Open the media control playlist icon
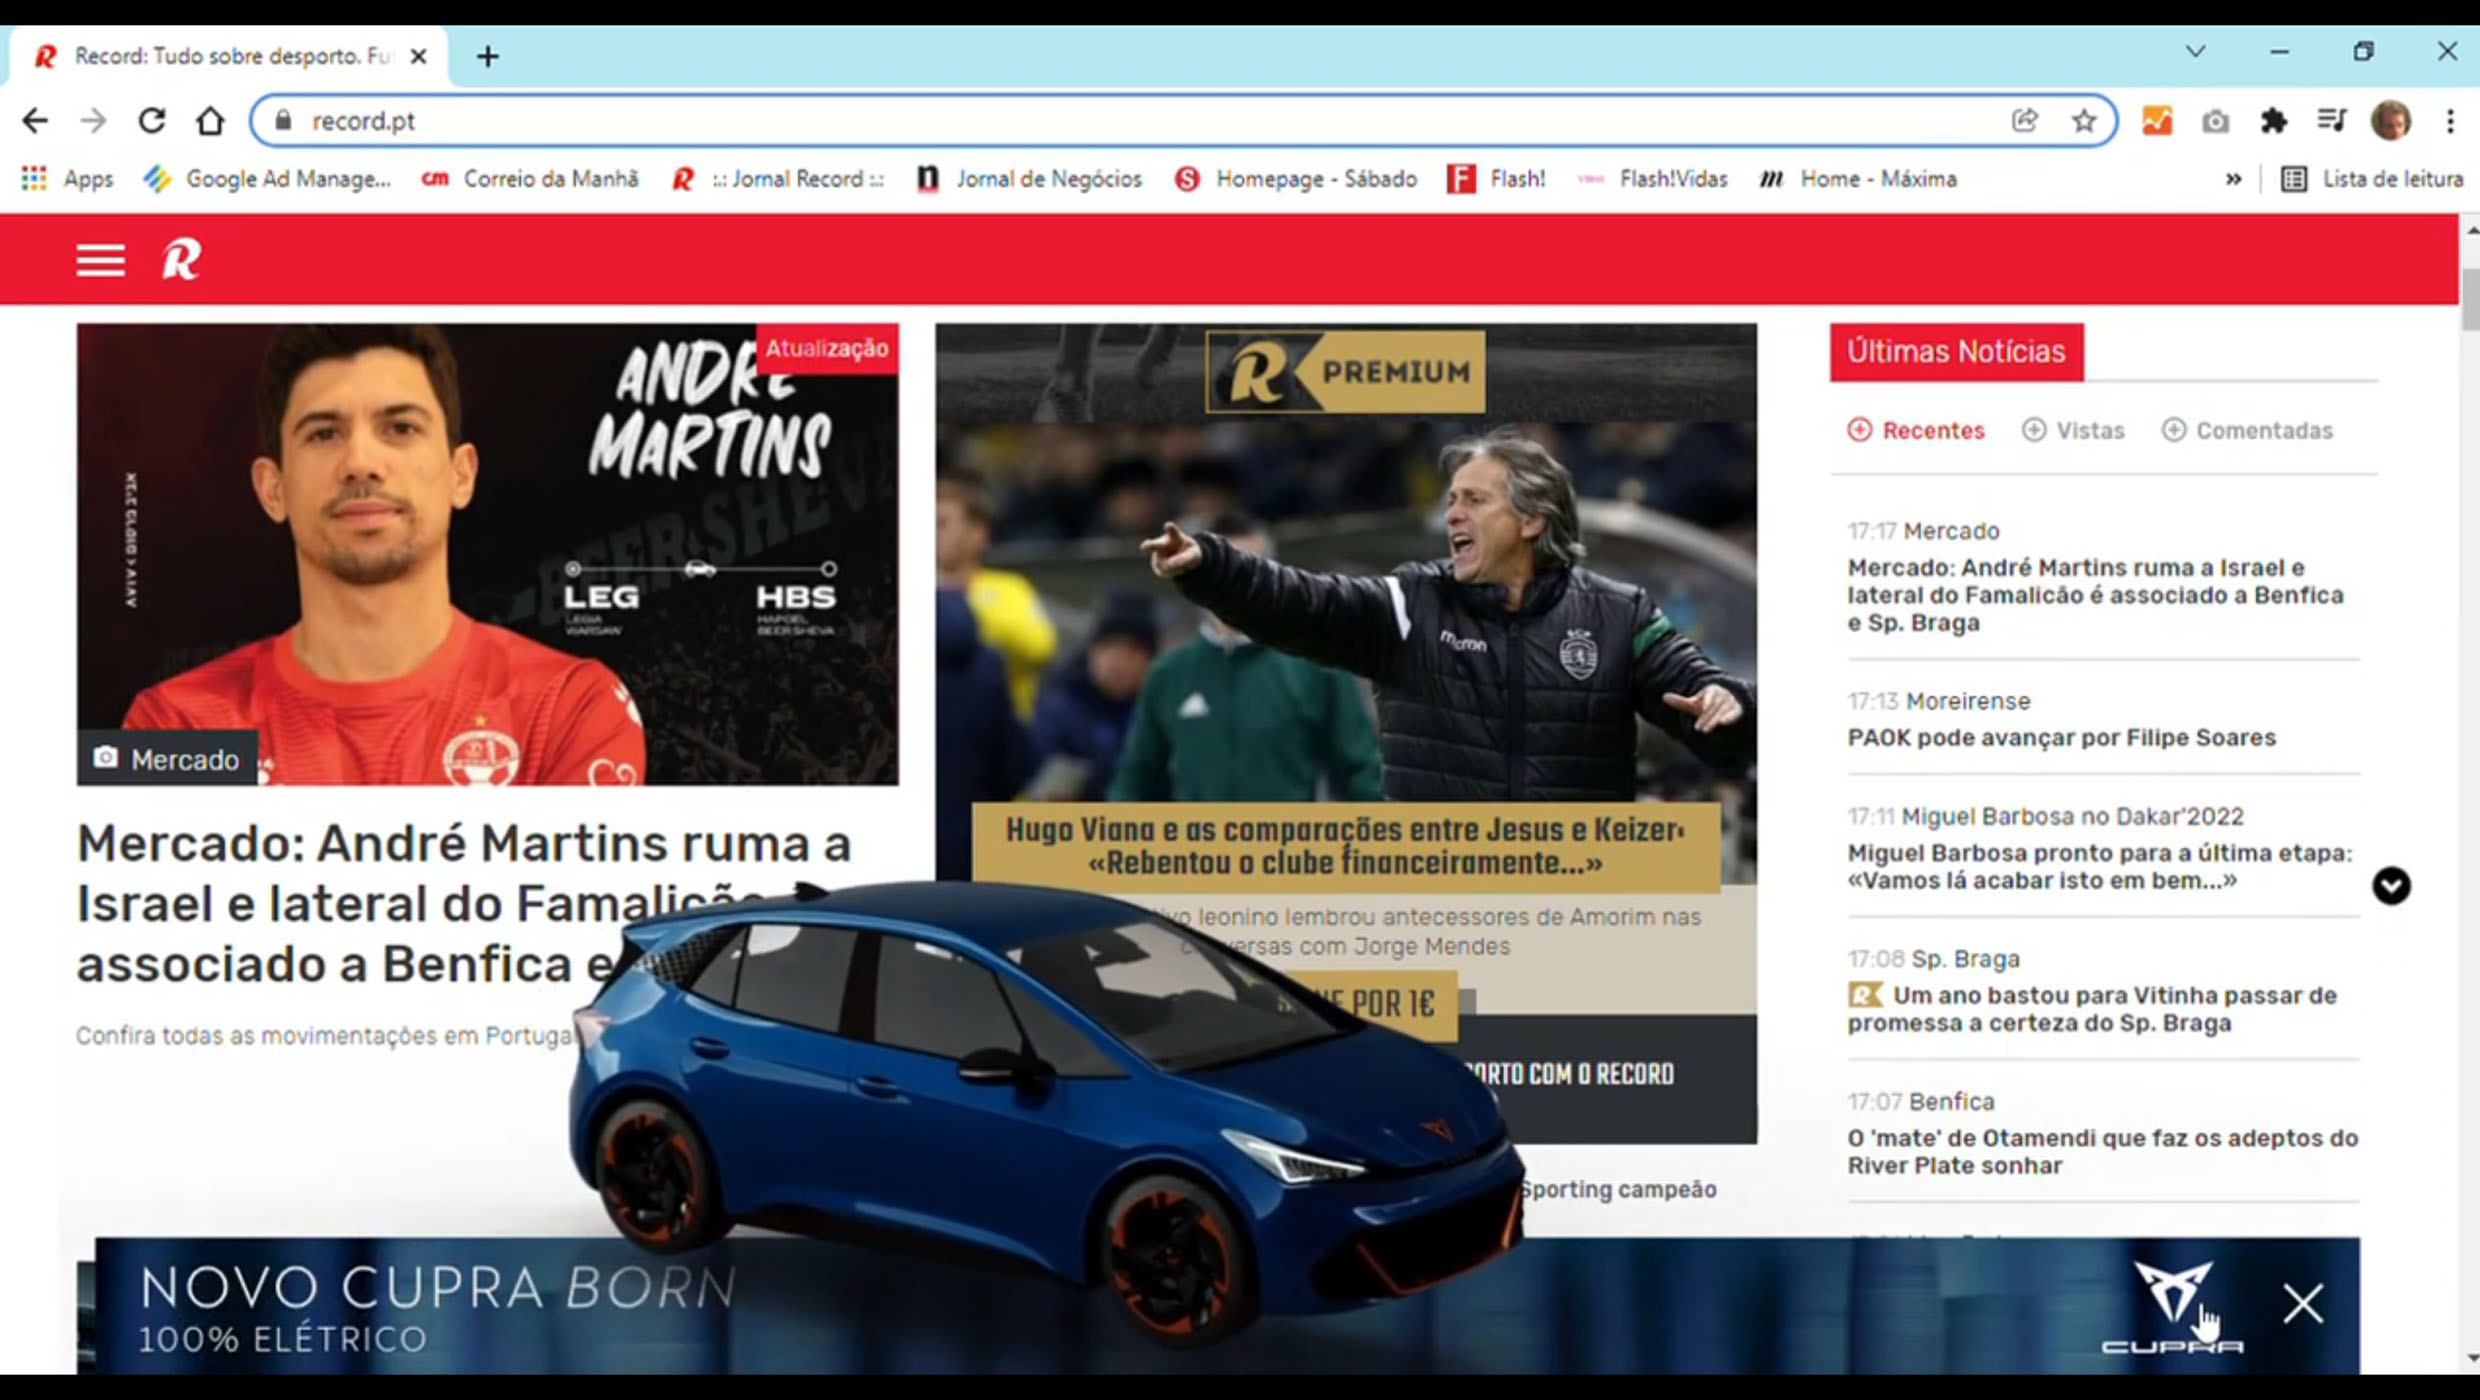Viewport: 2480px width, 1400px height. pyautogui.click(x=2332, y=121)
